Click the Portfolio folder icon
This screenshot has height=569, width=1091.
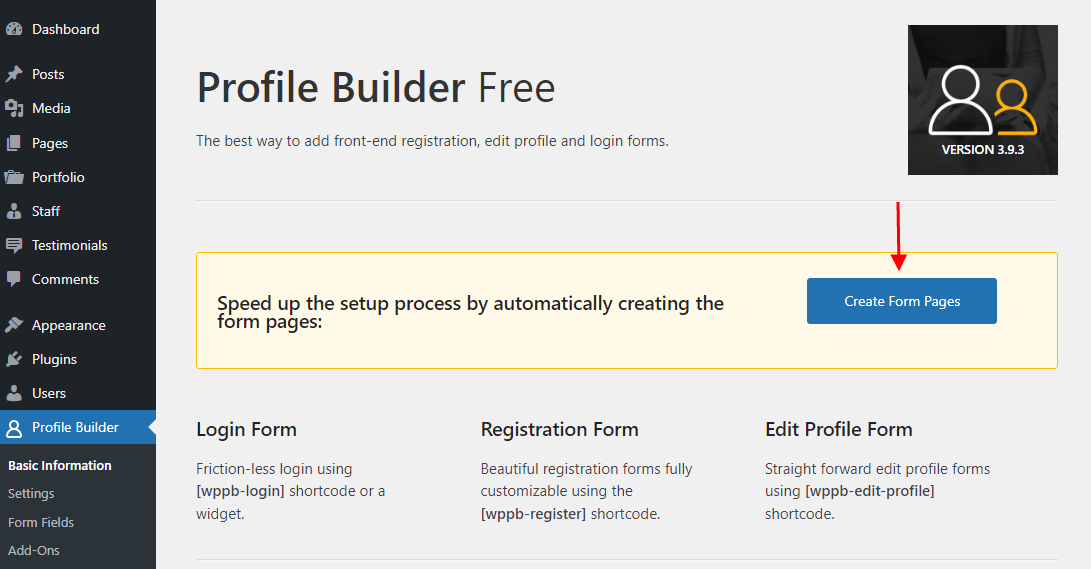click(x=14, y=177)
